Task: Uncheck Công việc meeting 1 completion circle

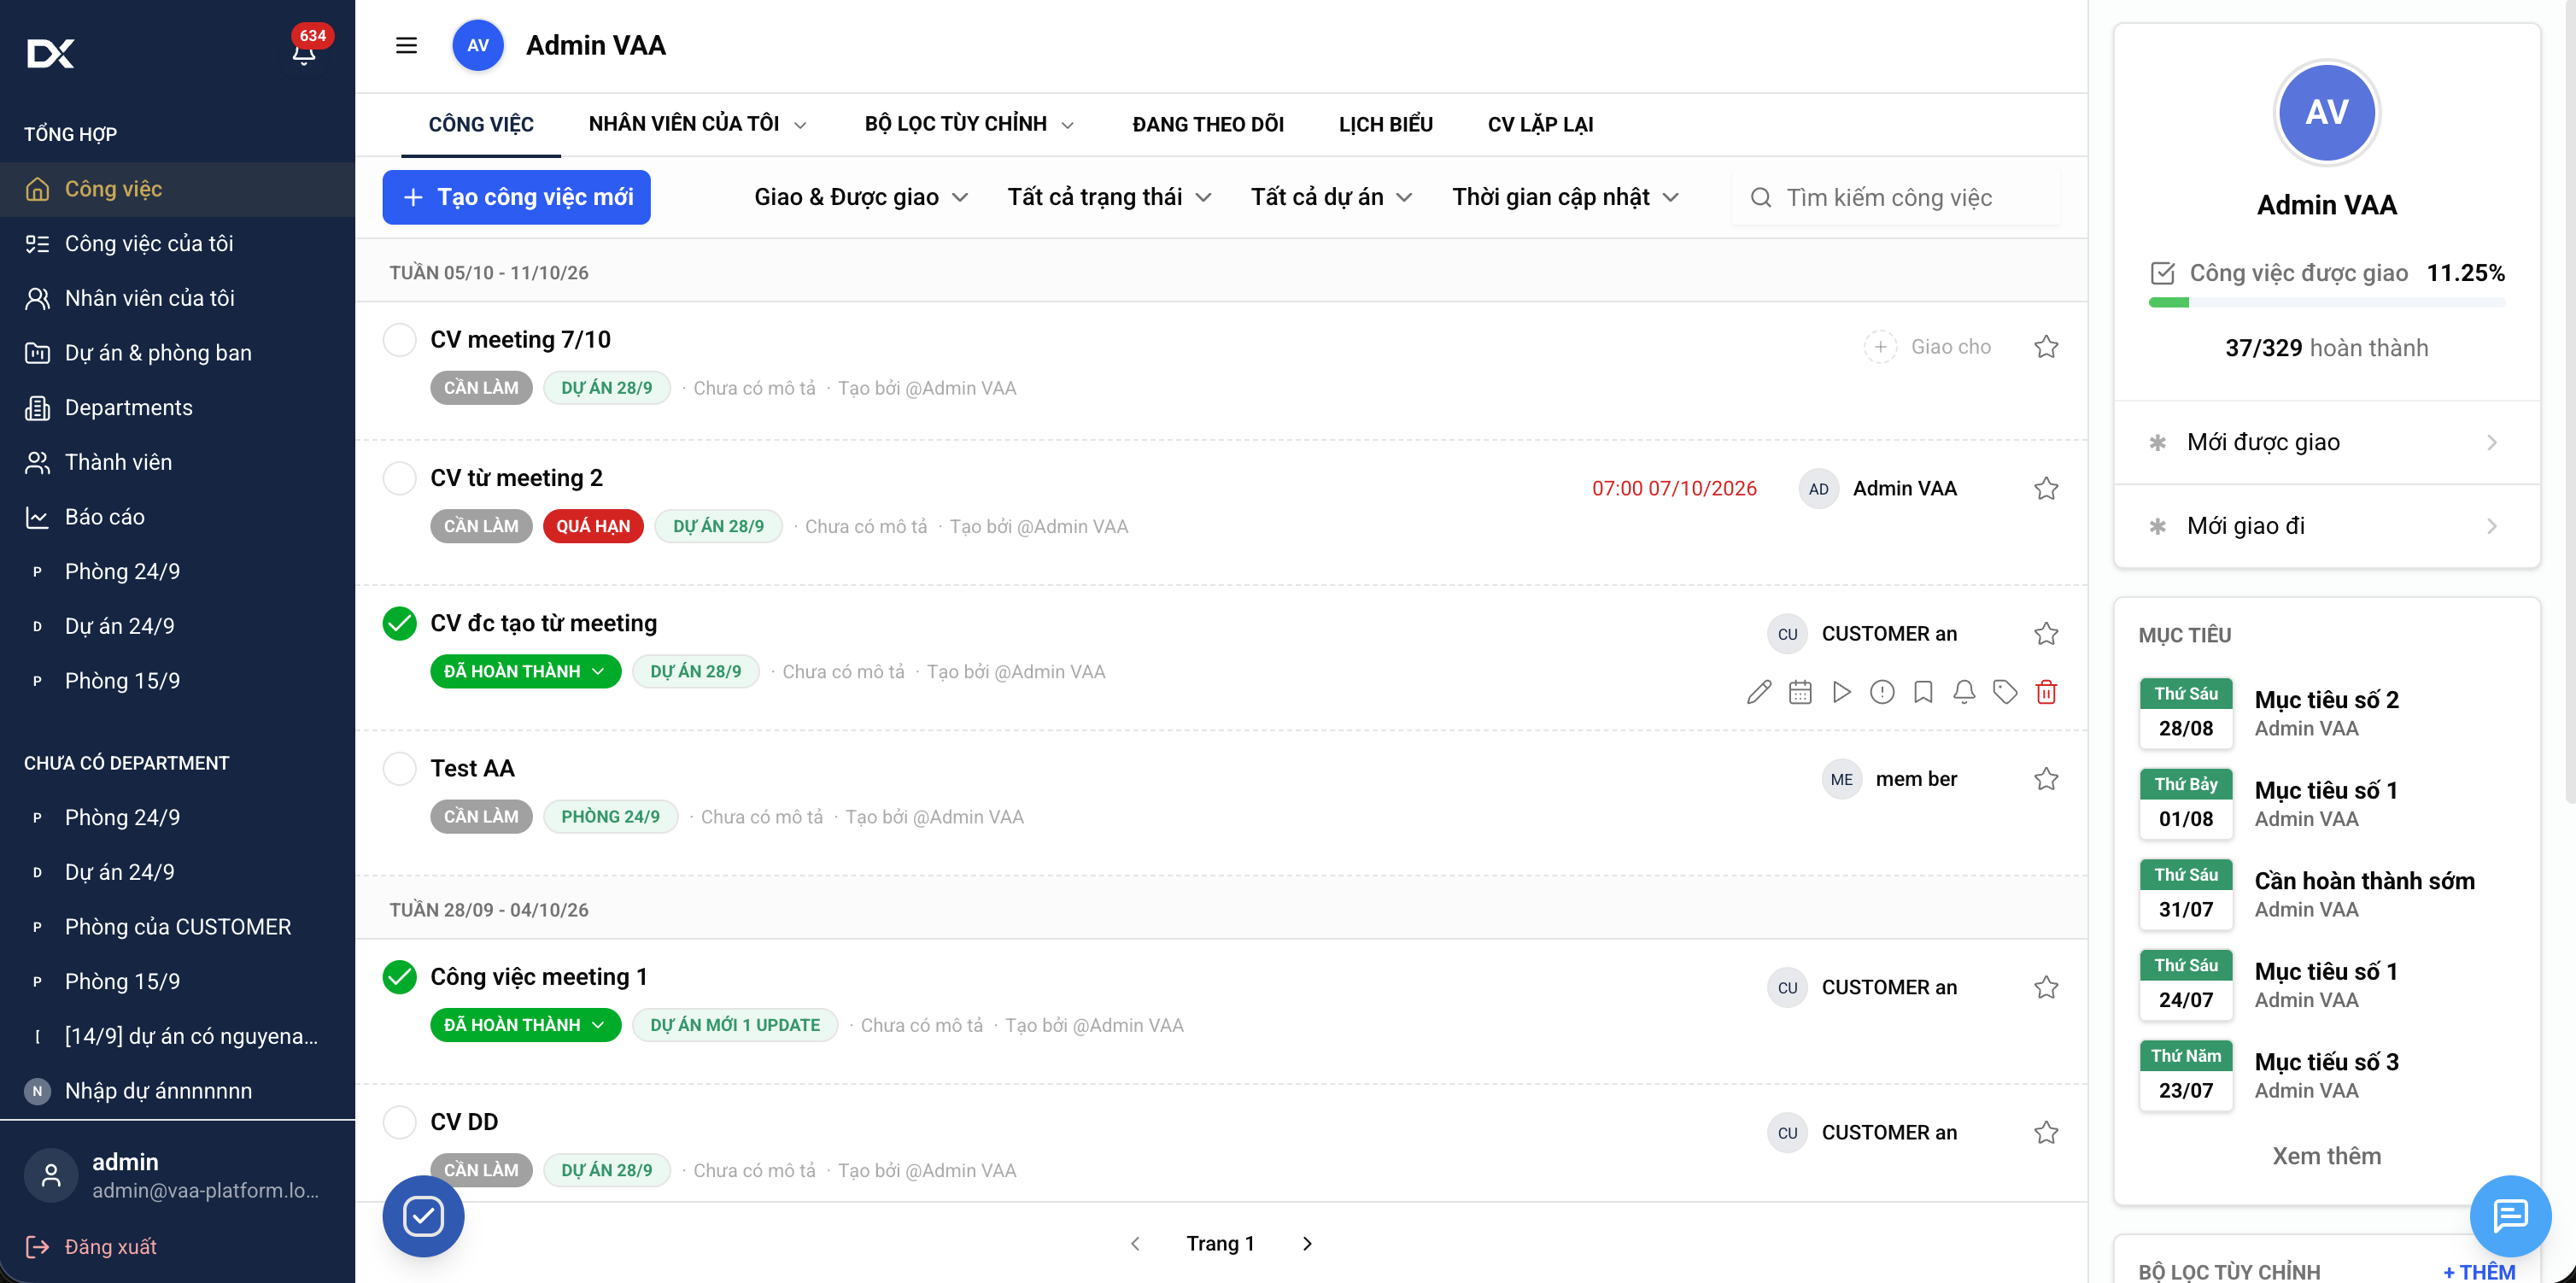Action: pyautogui.click(x=399, y=976)
